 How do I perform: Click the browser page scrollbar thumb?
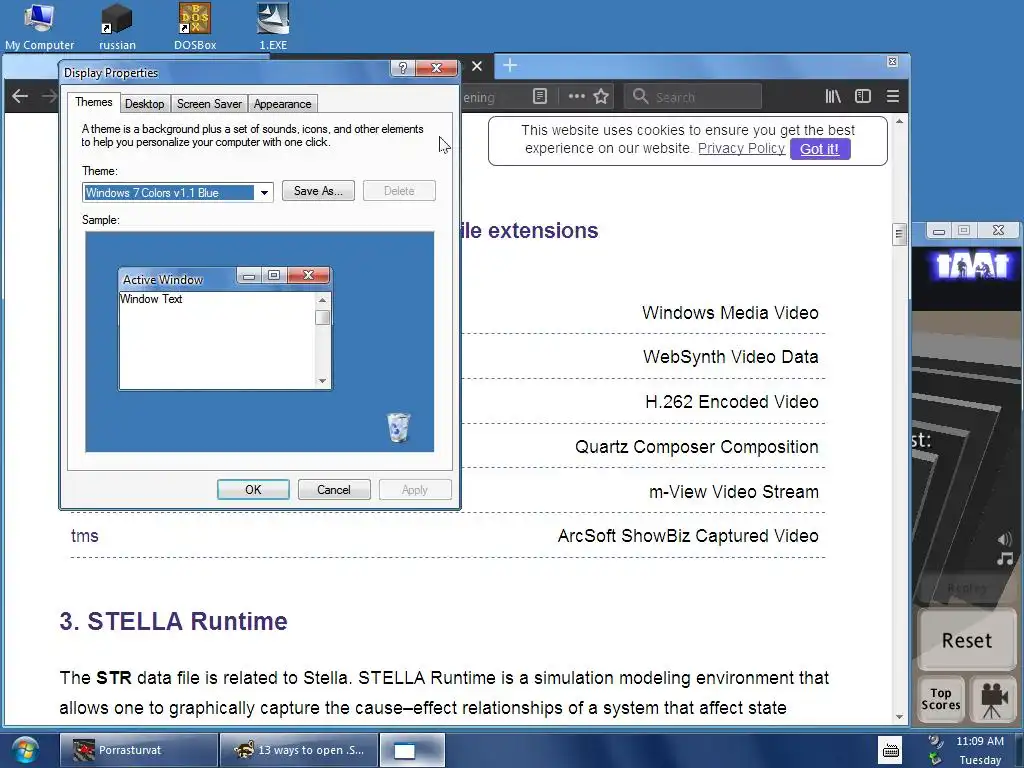click(899, 234)
